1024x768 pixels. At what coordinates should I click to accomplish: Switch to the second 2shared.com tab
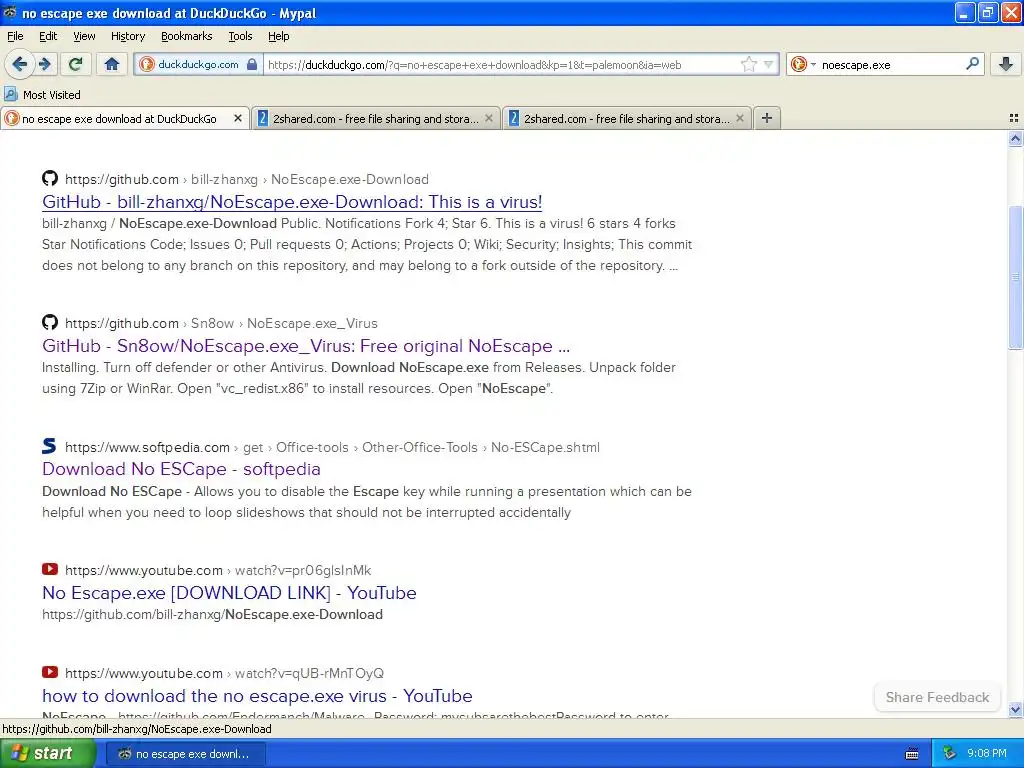627,118
